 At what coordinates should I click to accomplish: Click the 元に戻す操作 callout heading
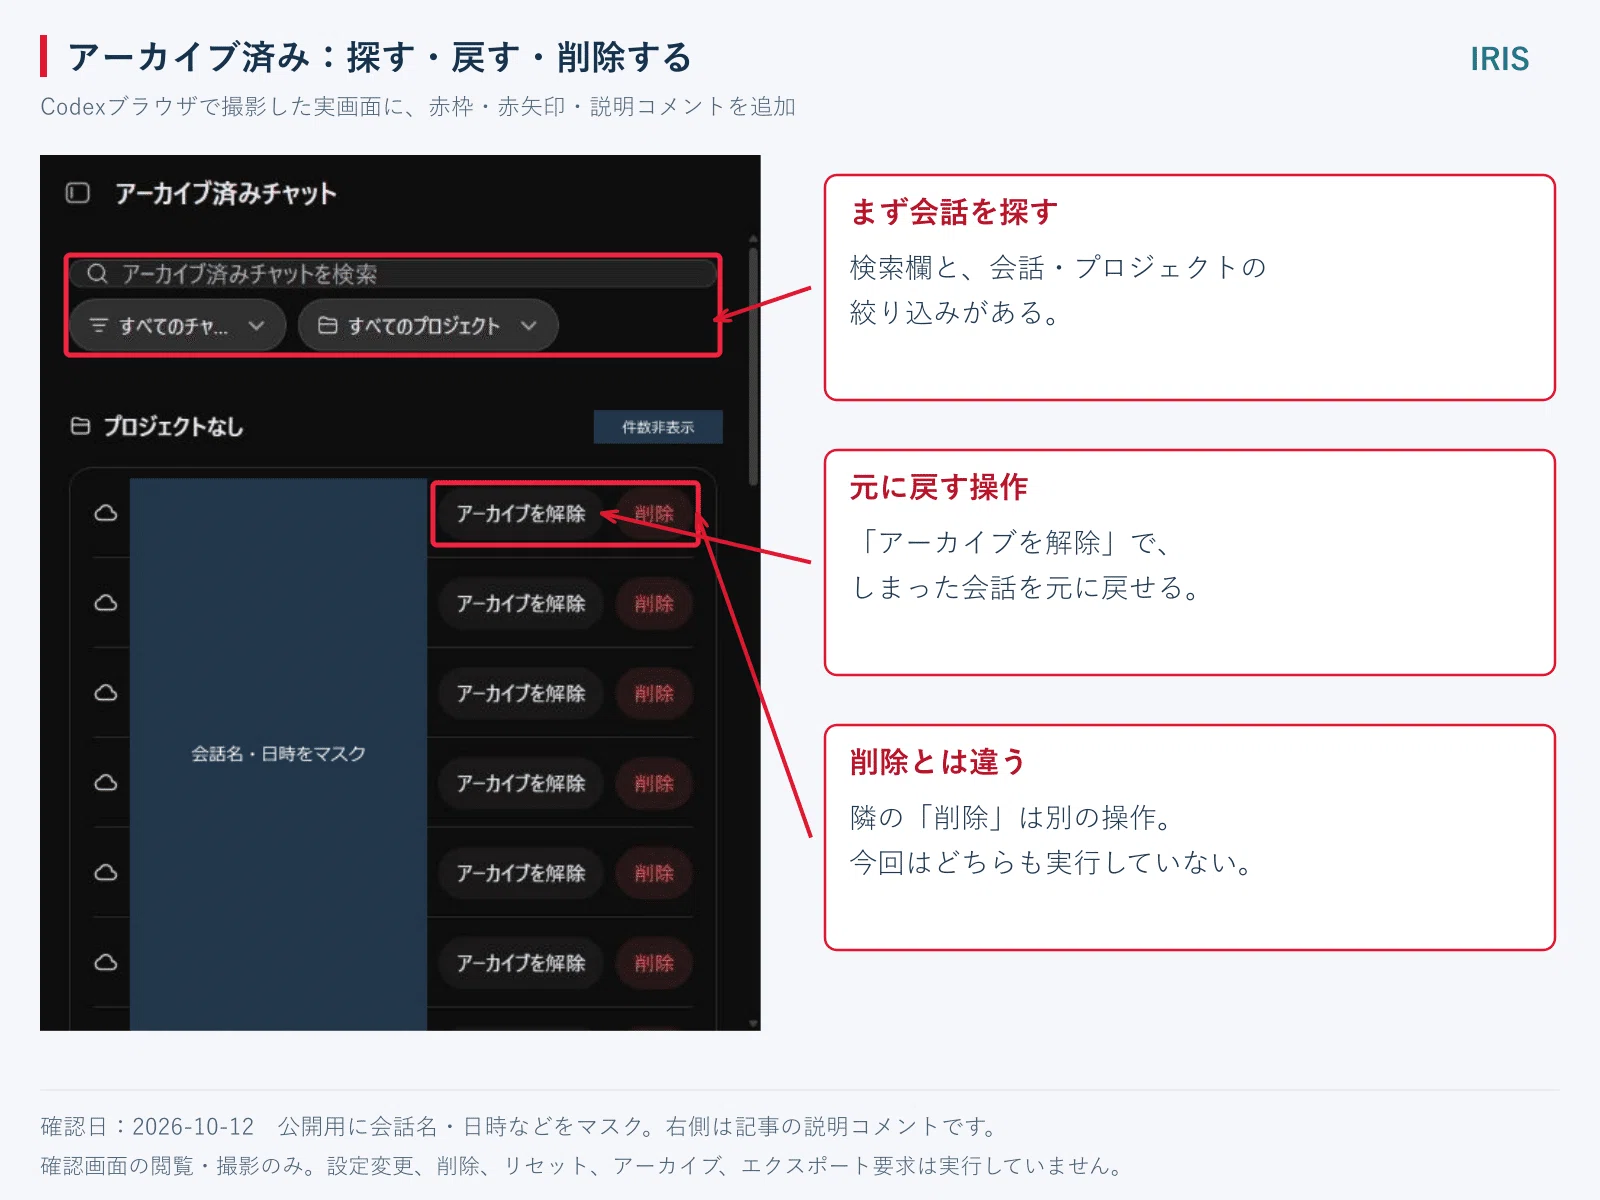939,487
